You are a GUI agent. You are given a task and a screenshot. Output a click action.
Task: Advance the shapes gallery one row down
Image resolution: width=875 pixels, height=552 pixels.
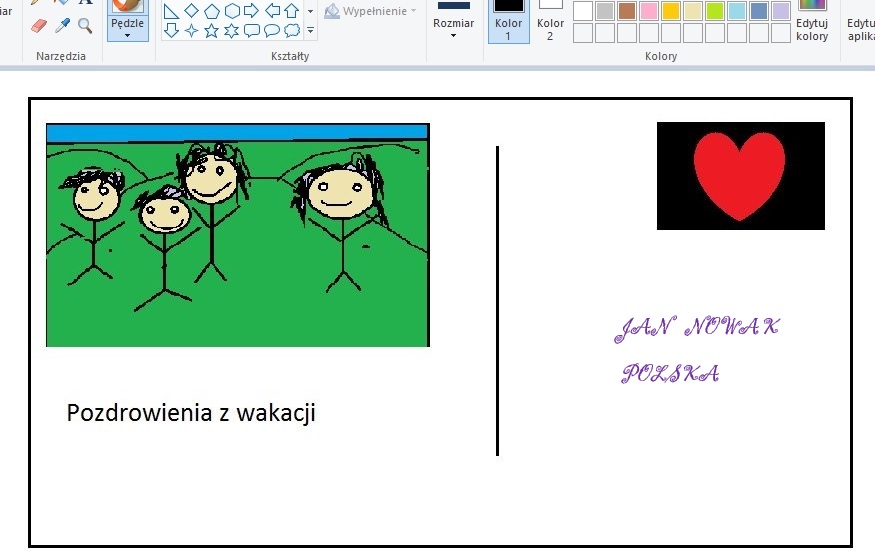tap(310, 11)
